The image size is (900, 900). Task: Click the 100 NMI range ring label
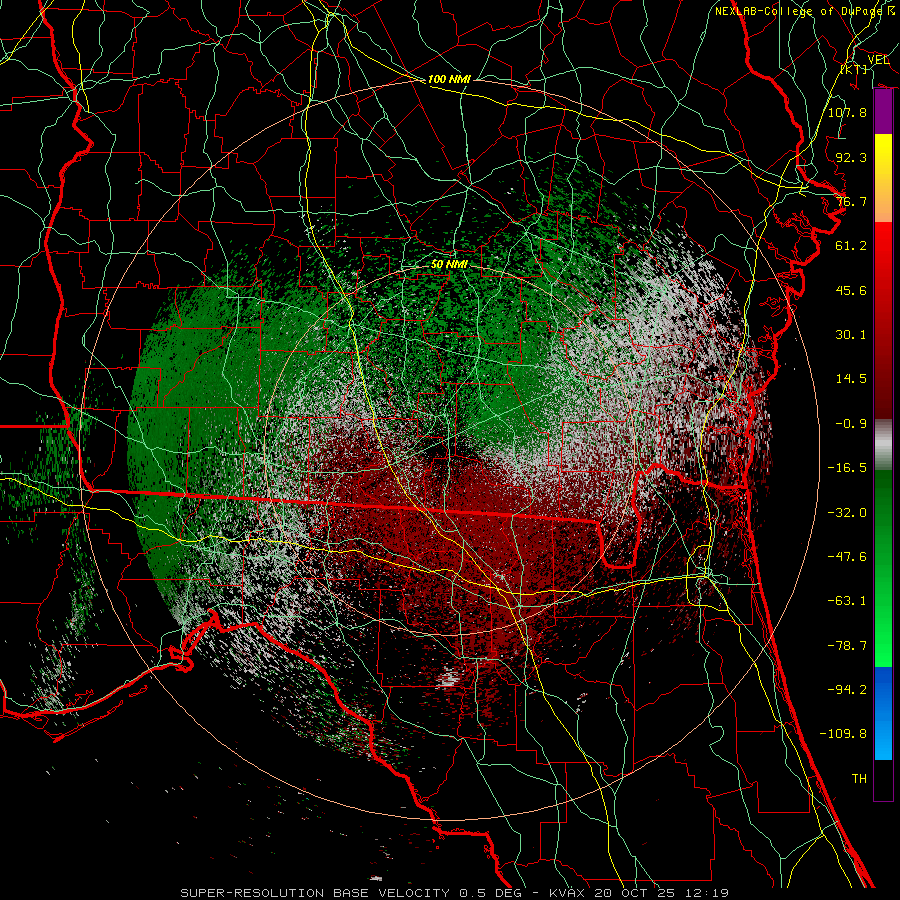pos(449,79)
